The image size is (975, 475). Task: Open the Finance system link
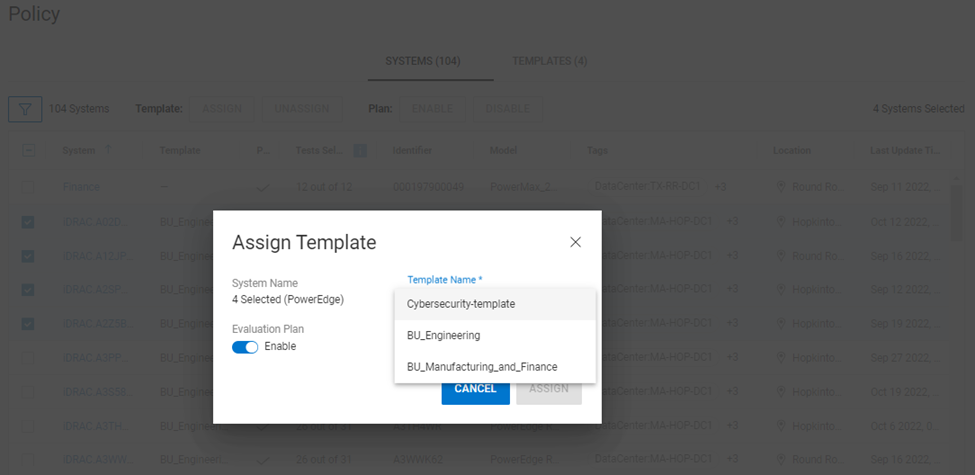point(81,187)
